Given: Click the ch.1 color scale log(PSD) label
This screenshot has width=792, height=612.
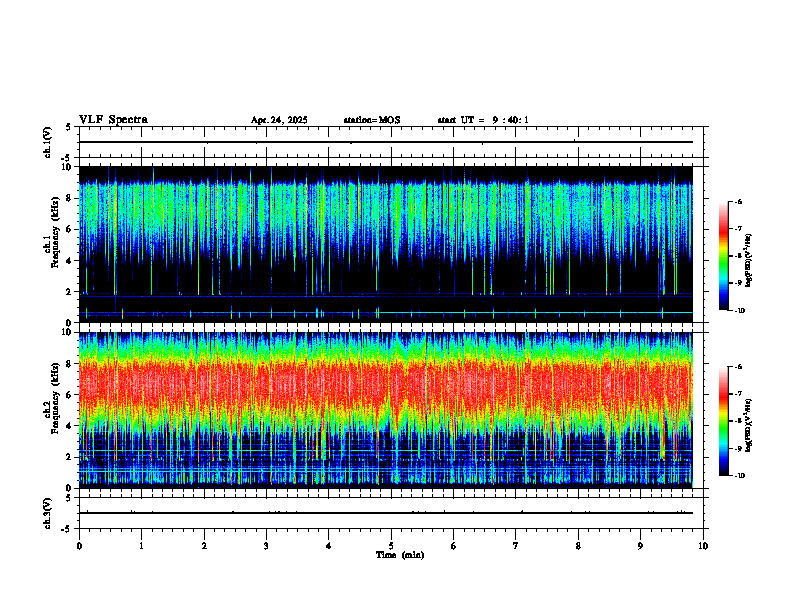Looking at the screenshot, I should [x=749, y=261].
